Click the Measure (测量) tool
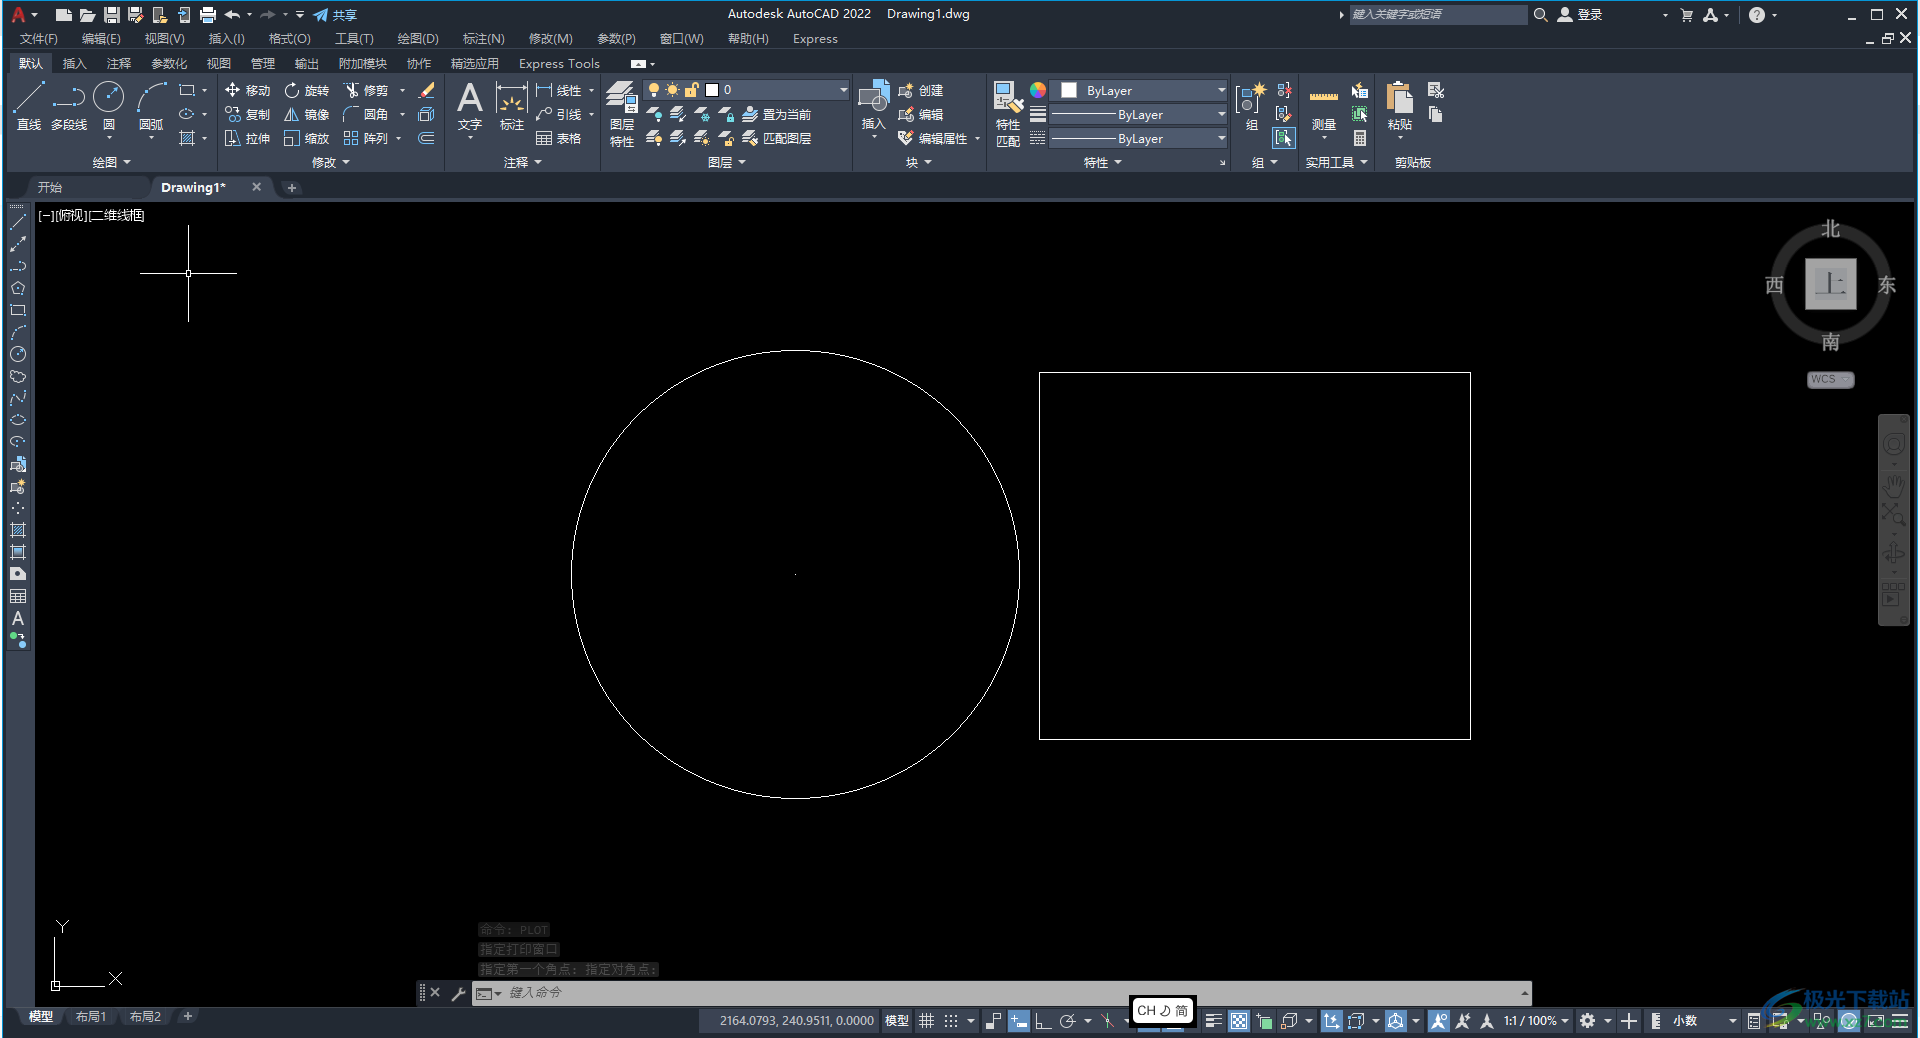 coord(1324,106)
